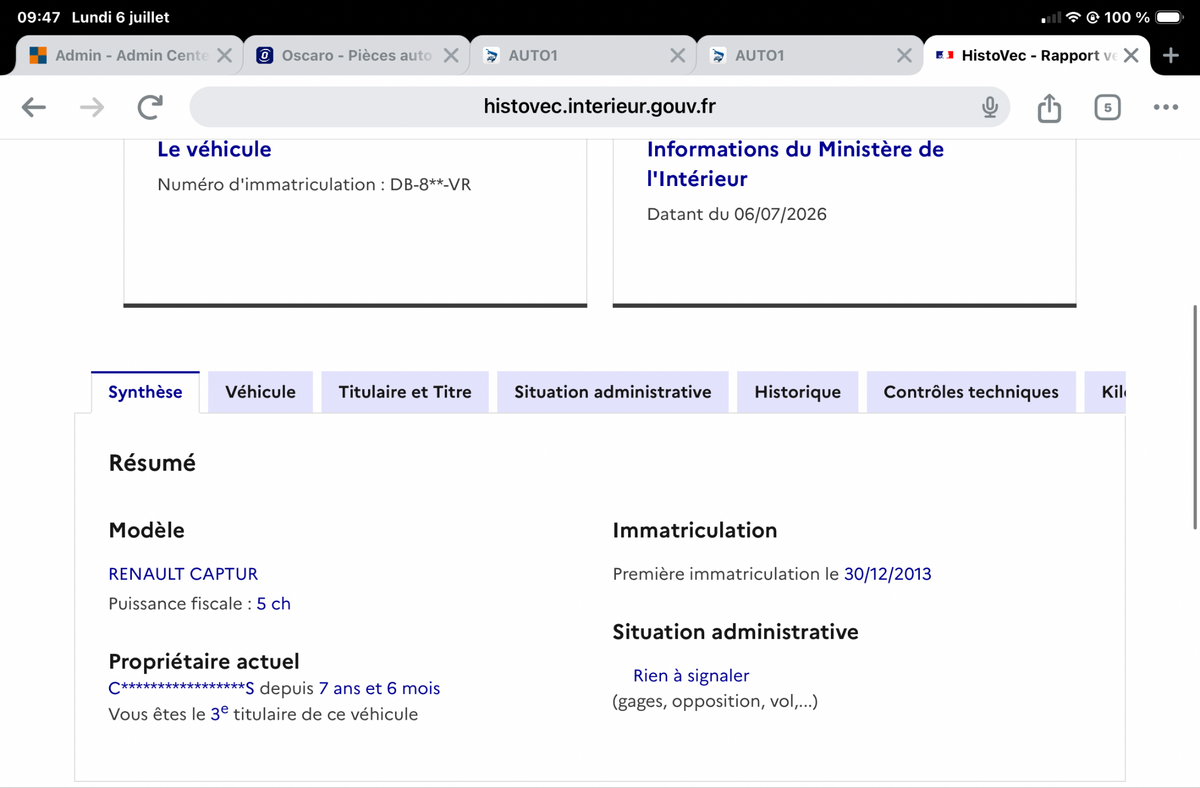Screen dimensions: 1200x788
Task: Tap the microphone icon in address bar
Action: coord(990,107)
